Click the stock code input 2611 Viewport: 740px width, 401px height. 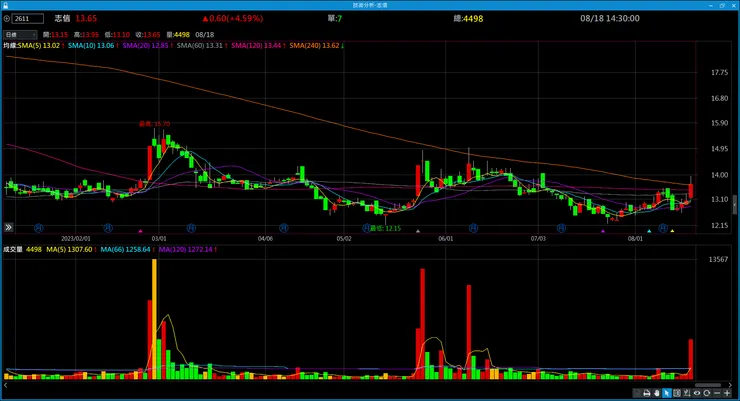pyautogui.click(x=28, y=18)
